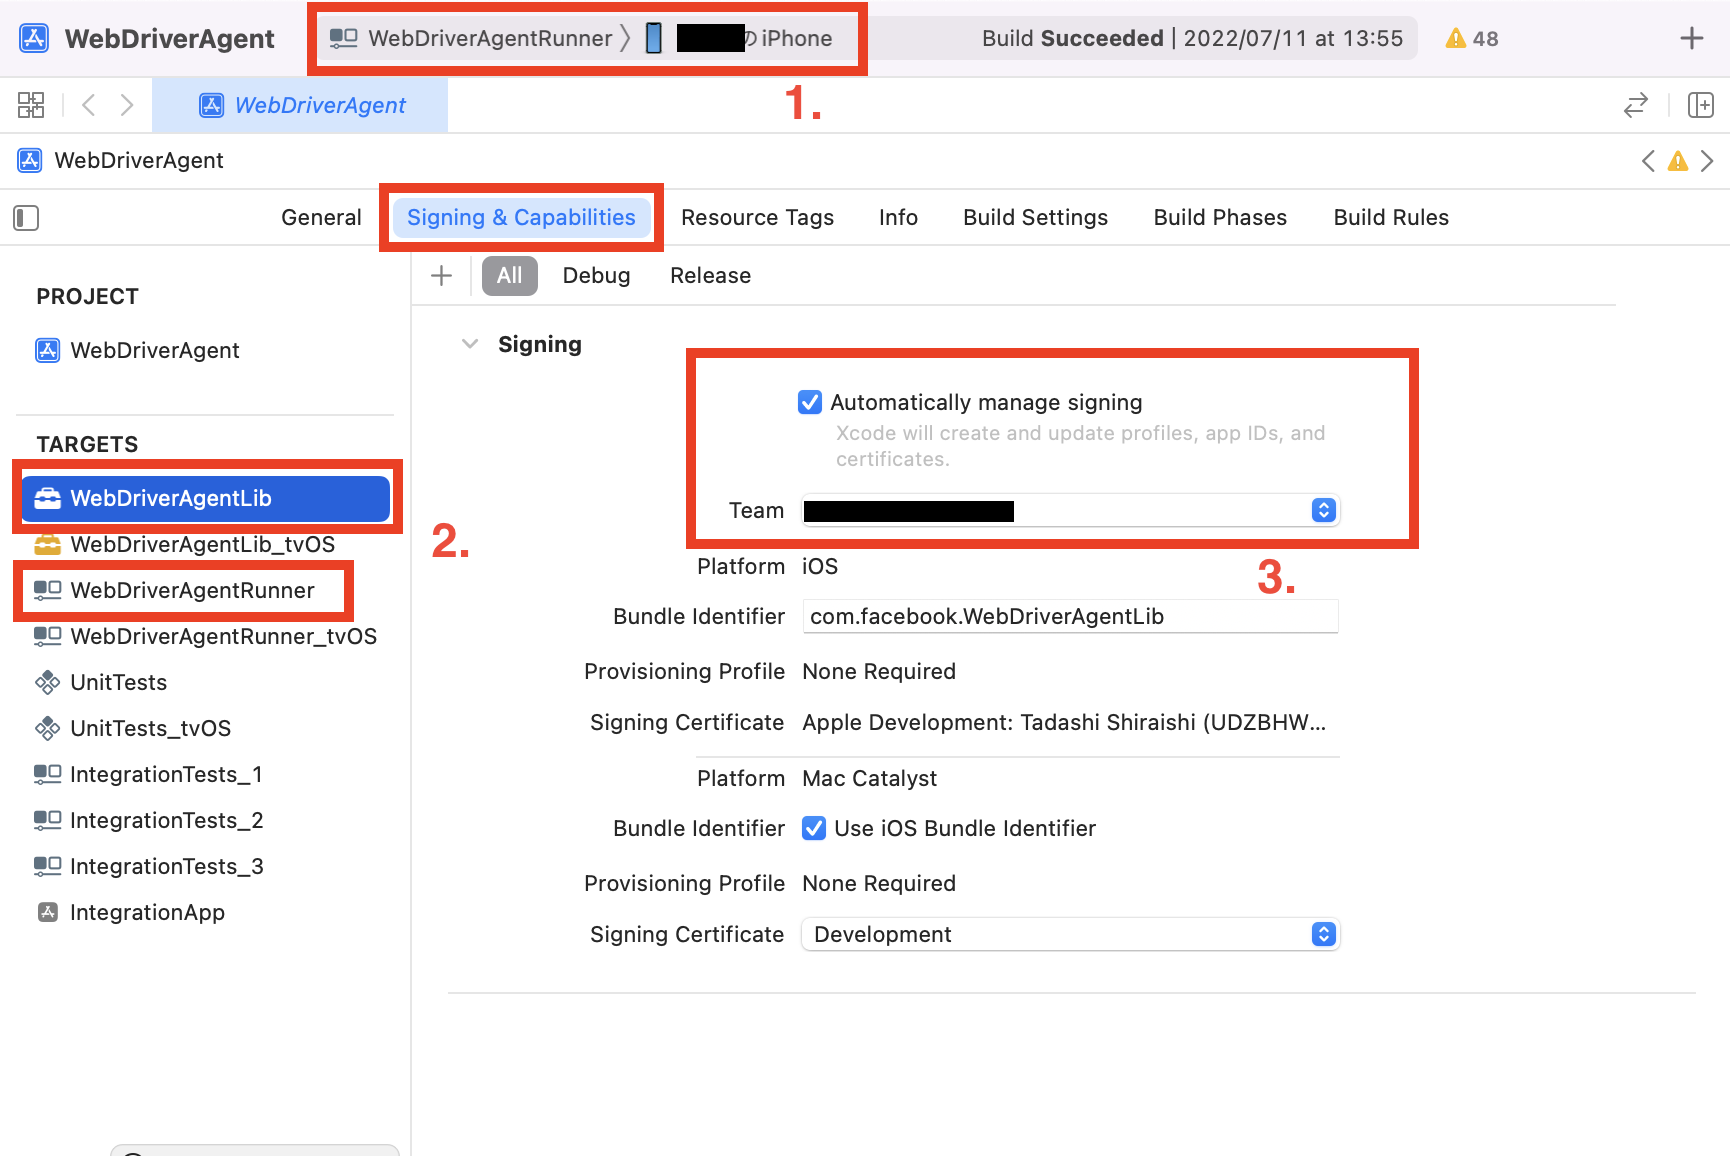Click the Build Succeeded status bar
This screenshot has width=1730, height=1156.
pos(1192,38)
